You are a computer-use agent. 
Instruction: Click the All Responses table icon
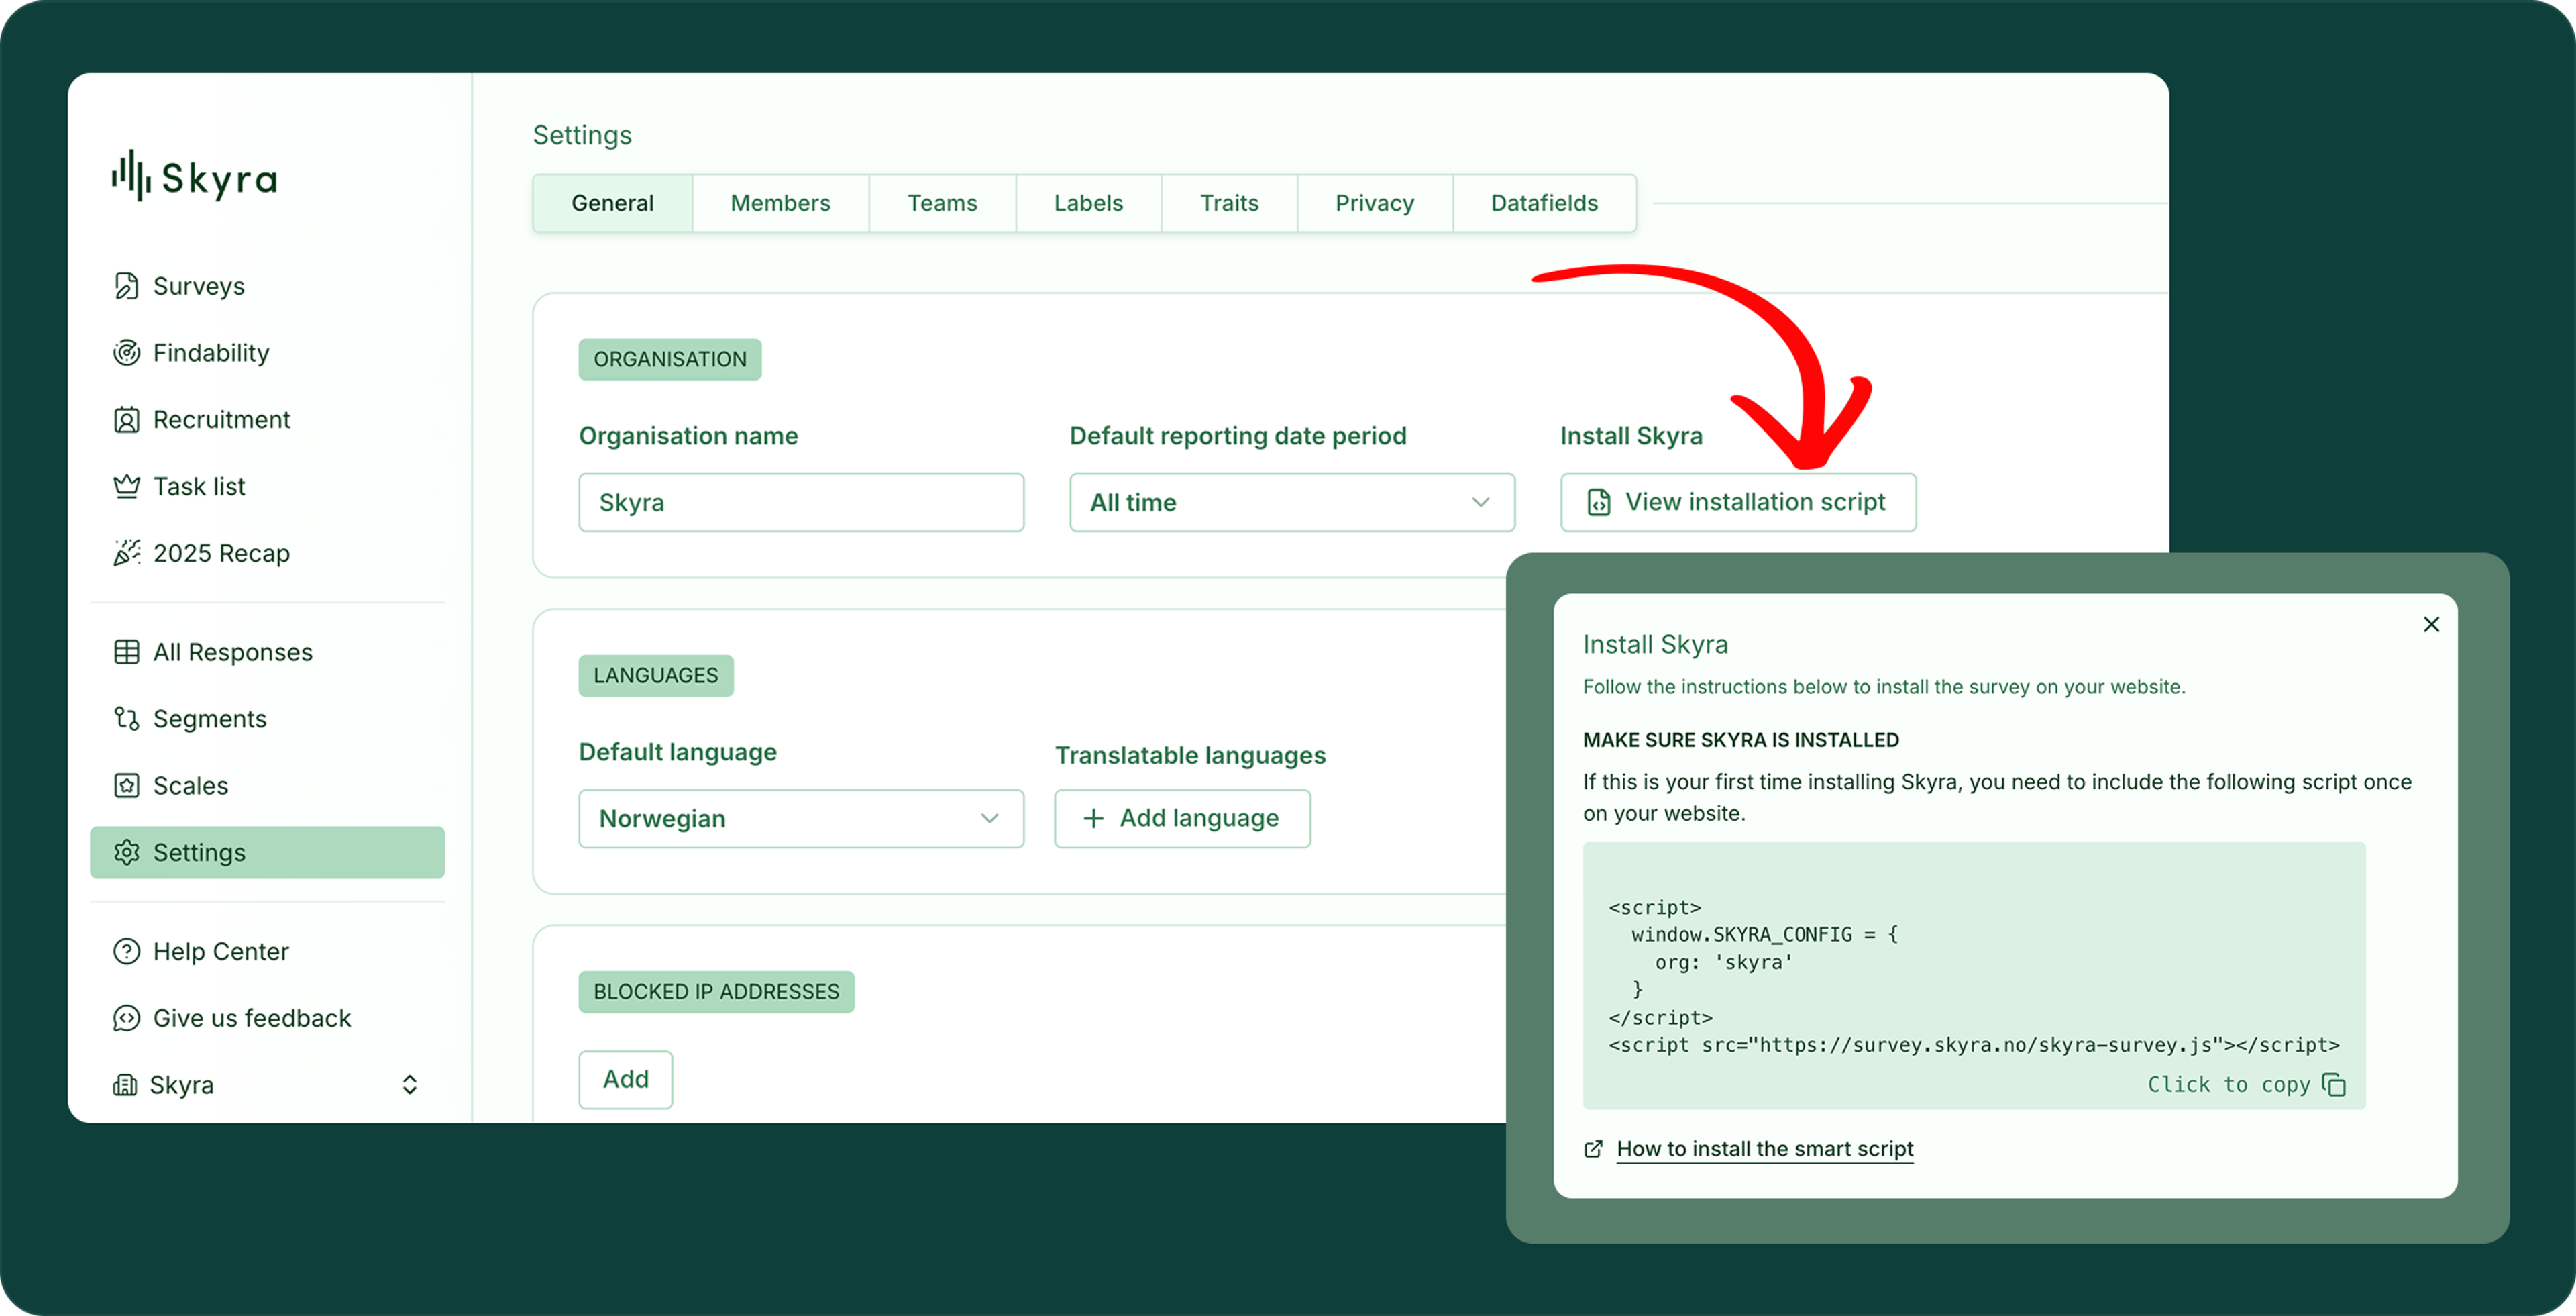(127, 652)
